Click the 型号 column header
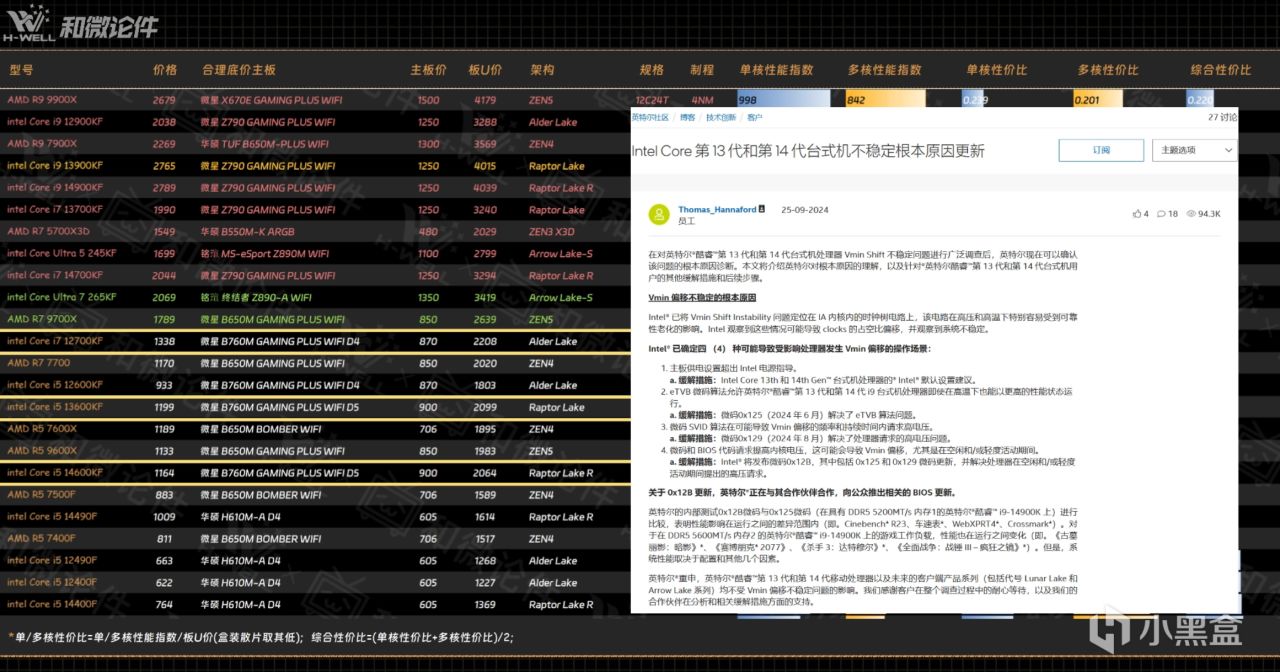This screenshot has height=672, width=1280. tap(21, 70)
